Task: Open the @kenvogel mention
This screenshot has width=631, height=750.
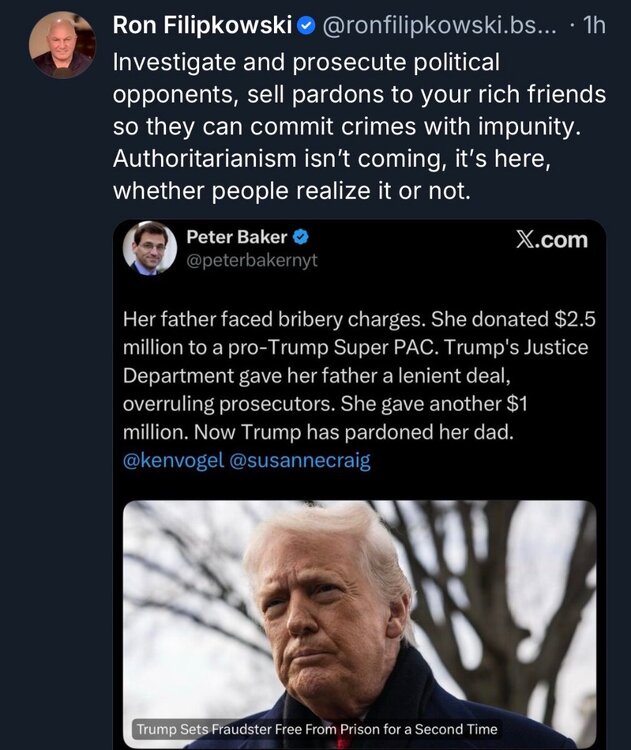Action: [x=172, y=460]
